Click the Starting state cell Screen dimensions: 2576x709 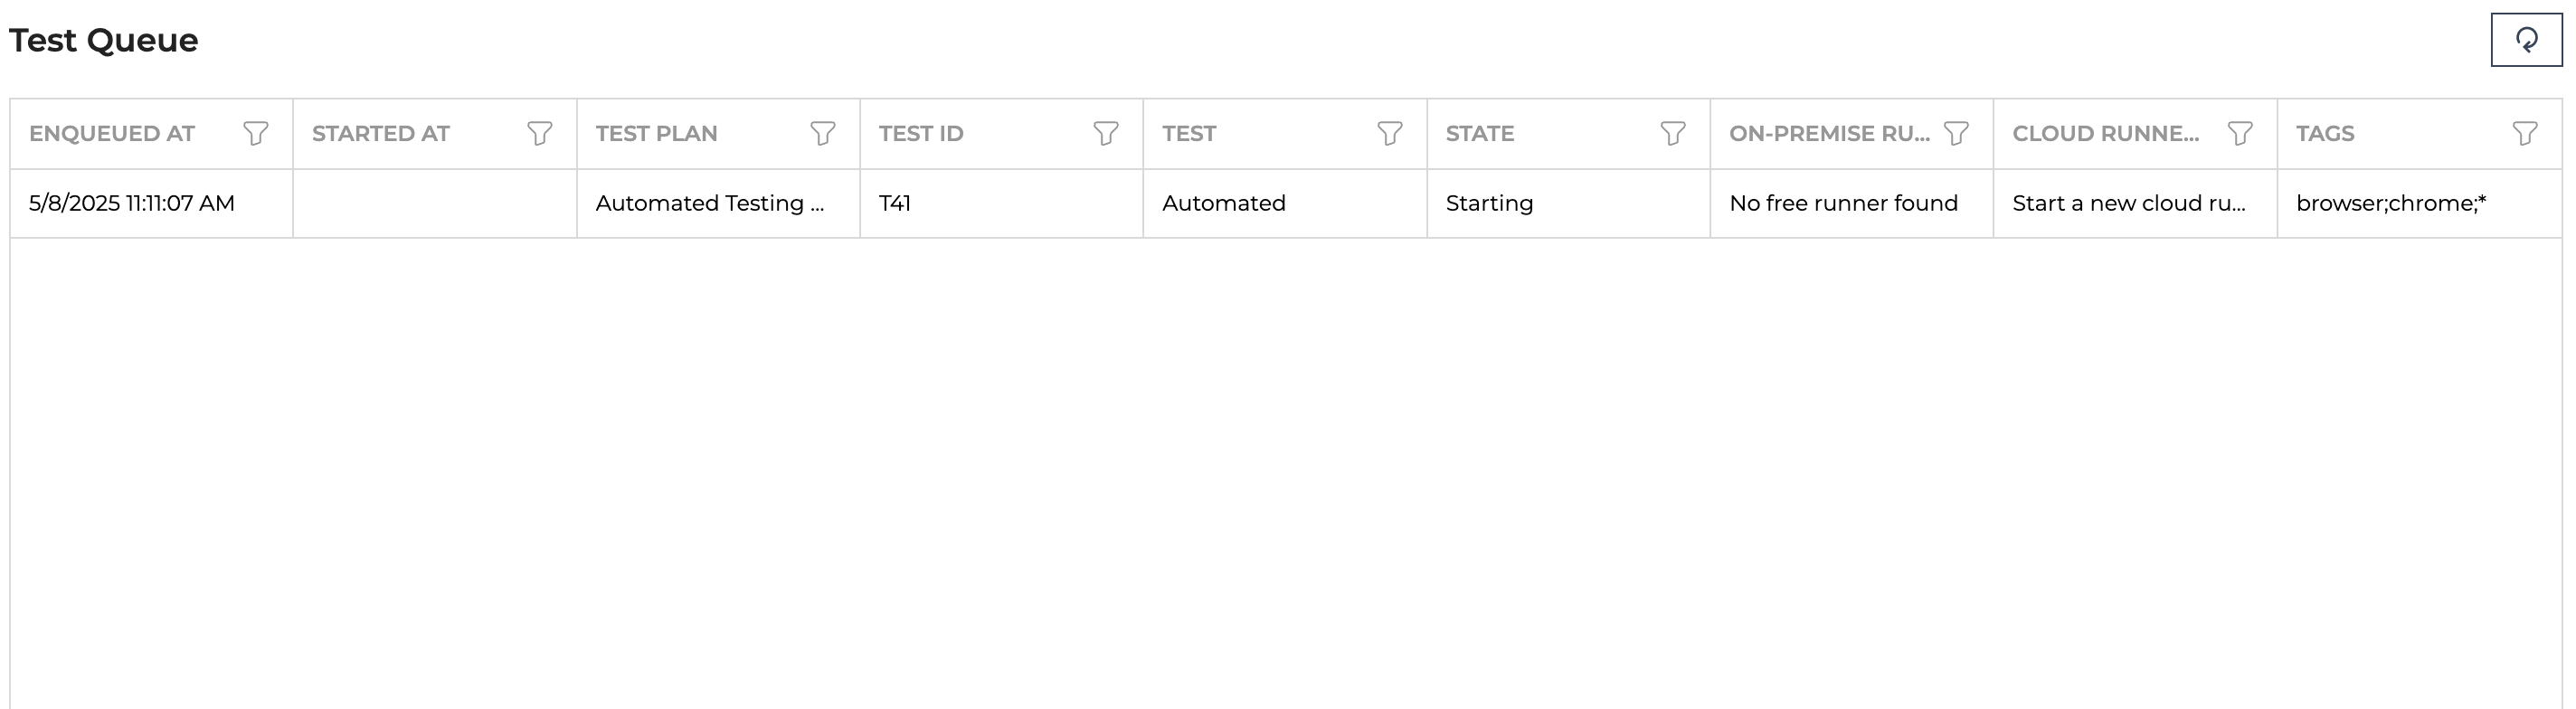tap(1568, 203)
